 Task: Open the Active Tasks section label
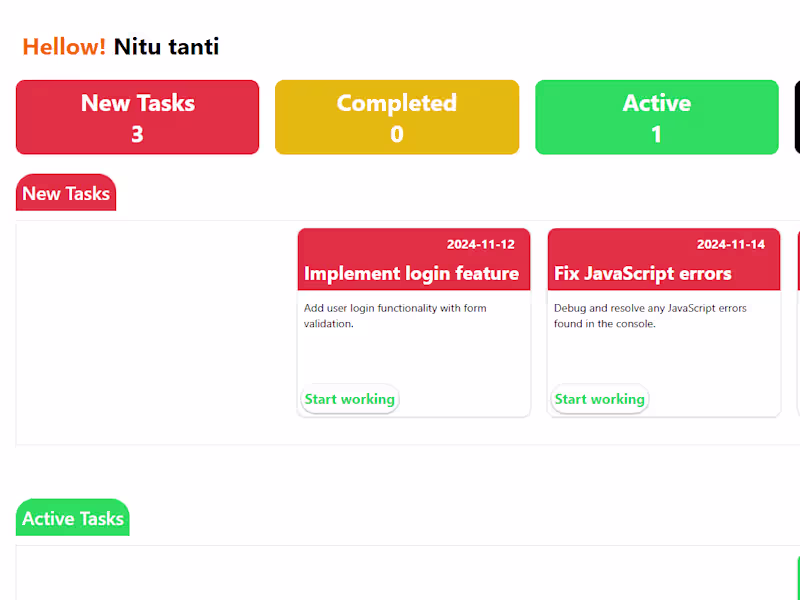point(73,518)
